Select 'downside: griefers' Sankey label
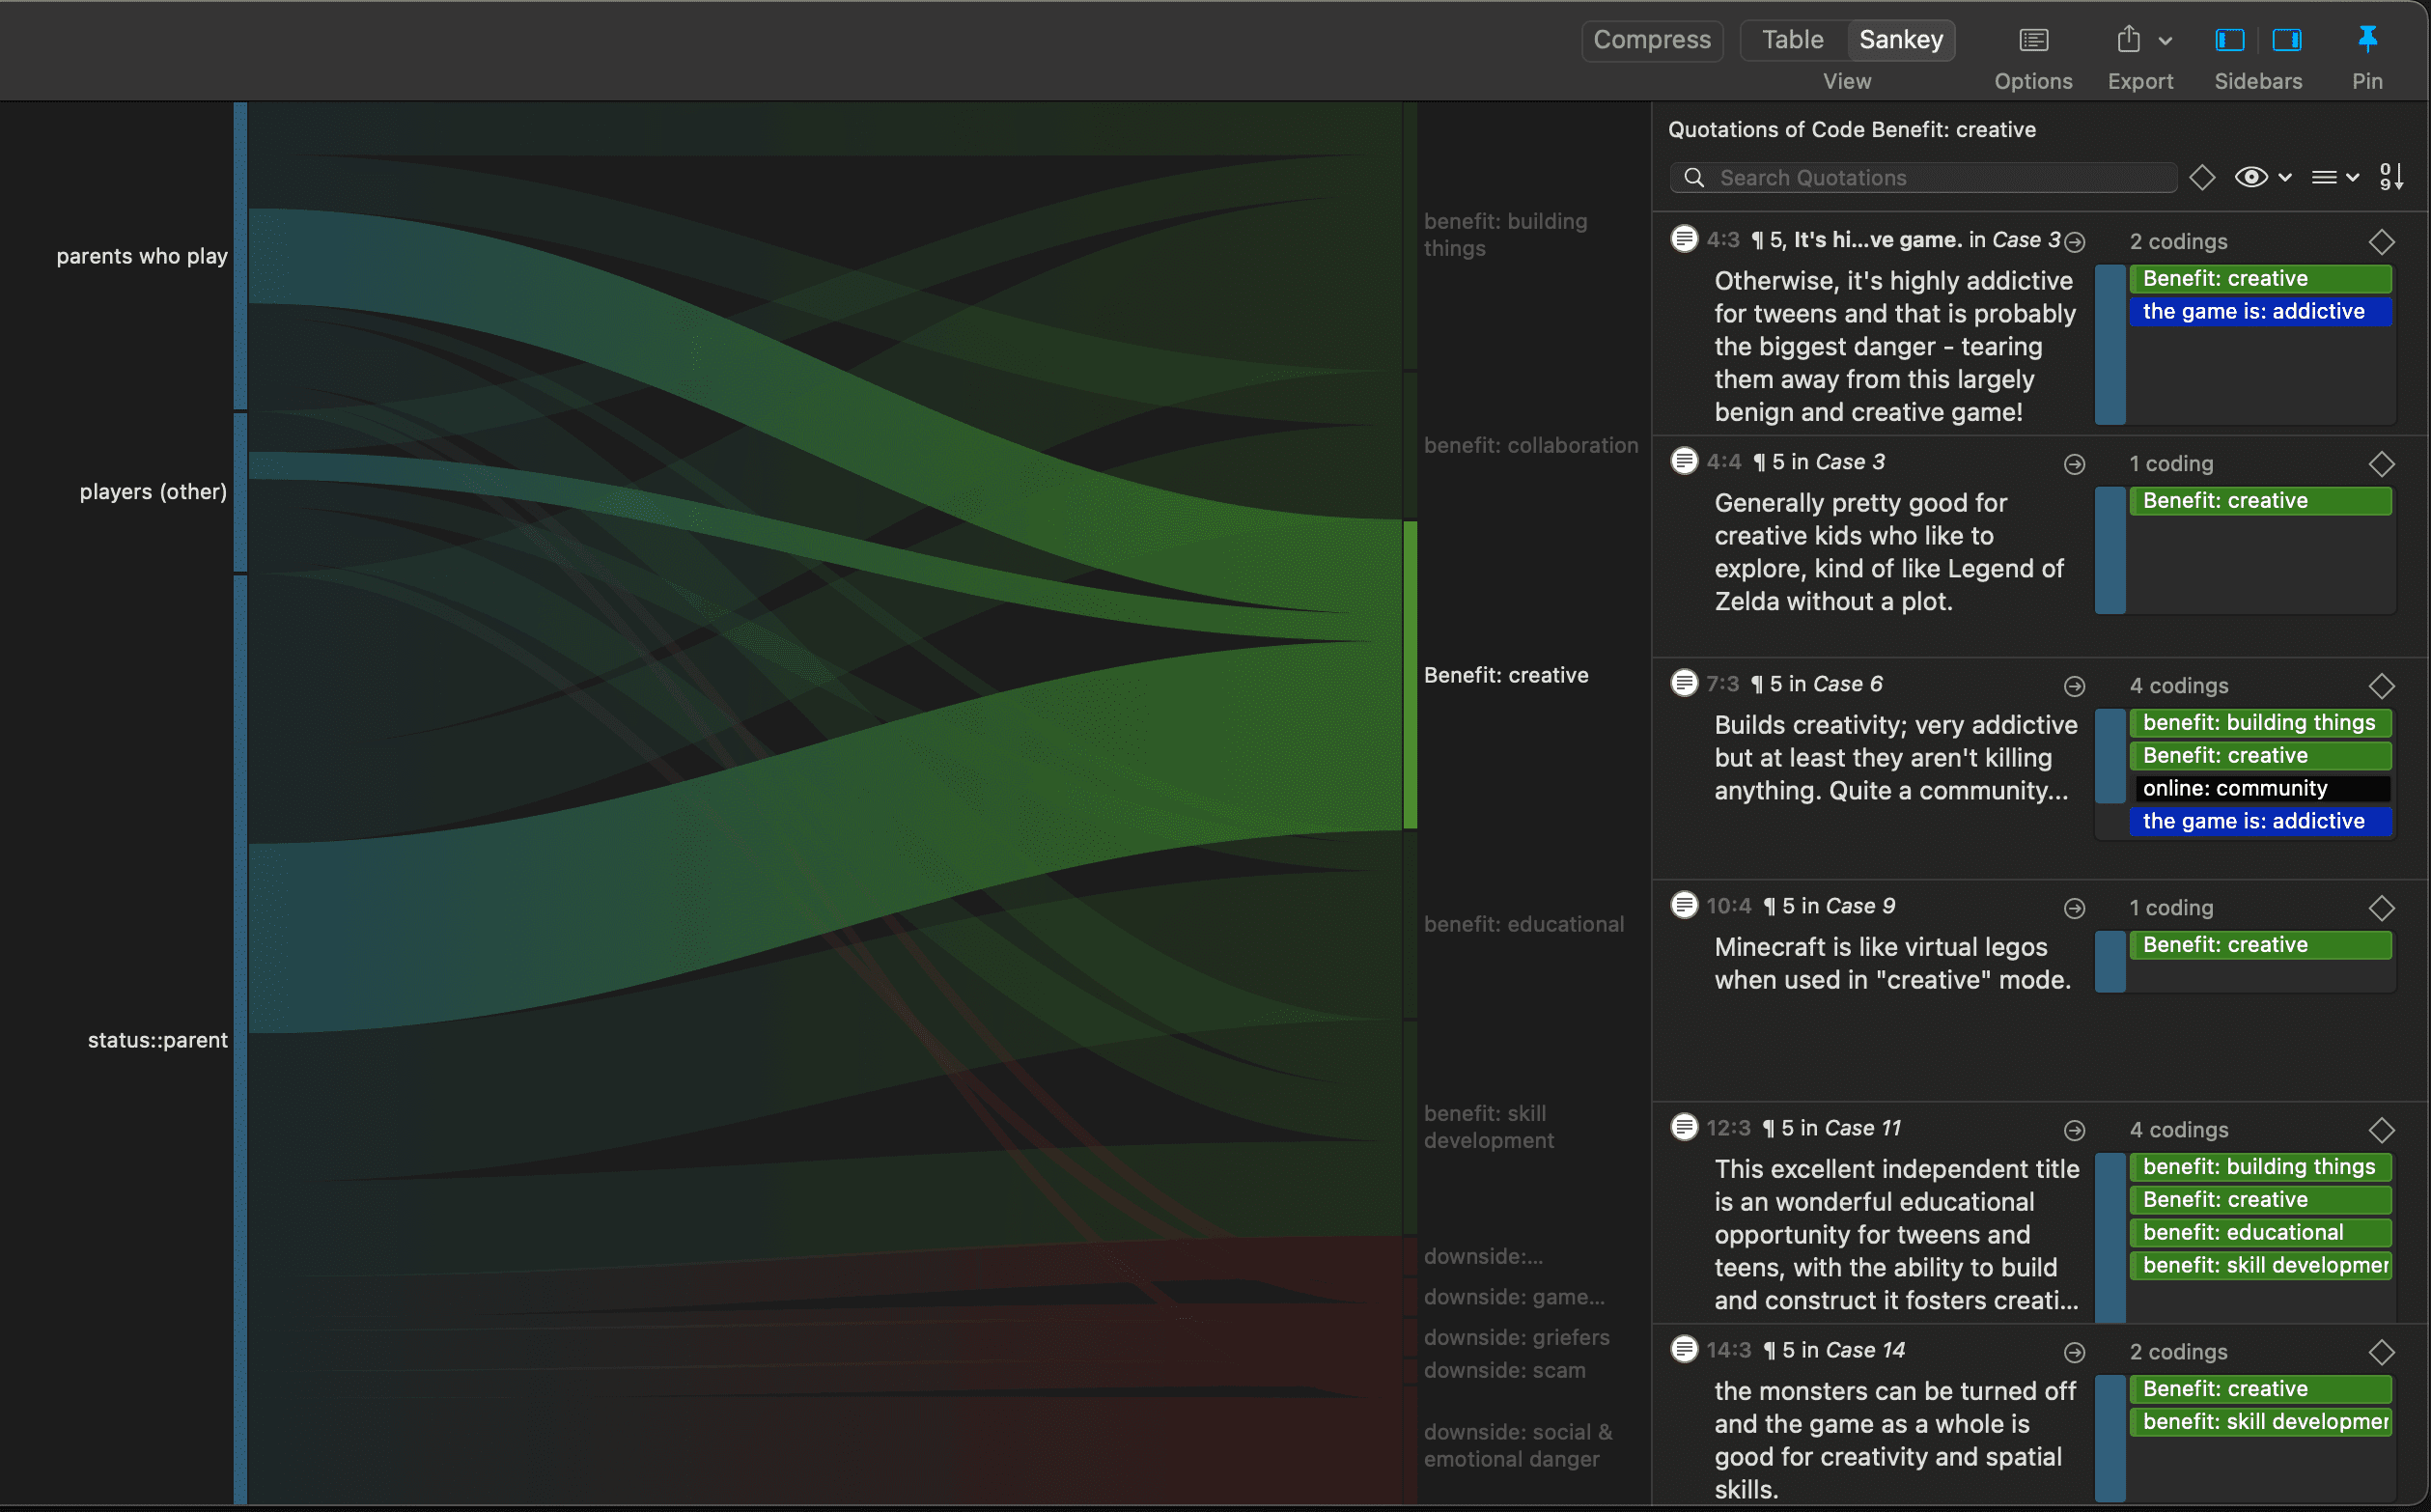The height and width of the screenshot is (1512, 2431). pyautogui.click(x=1517, y=1337)
